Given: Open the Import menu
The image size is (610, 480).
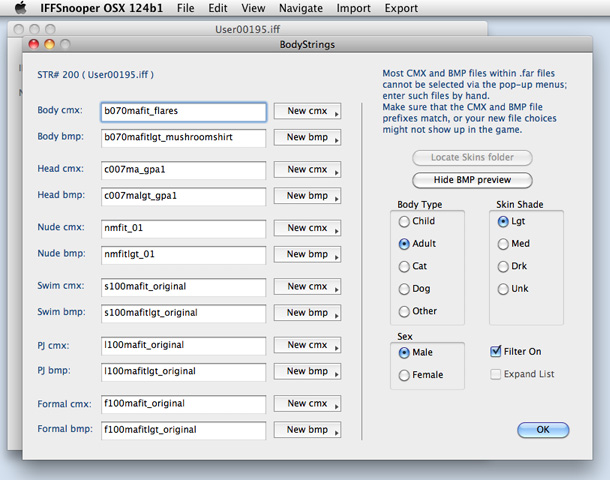Looking at the screenshot, I should pyautogui.click(x=353, y=8).
